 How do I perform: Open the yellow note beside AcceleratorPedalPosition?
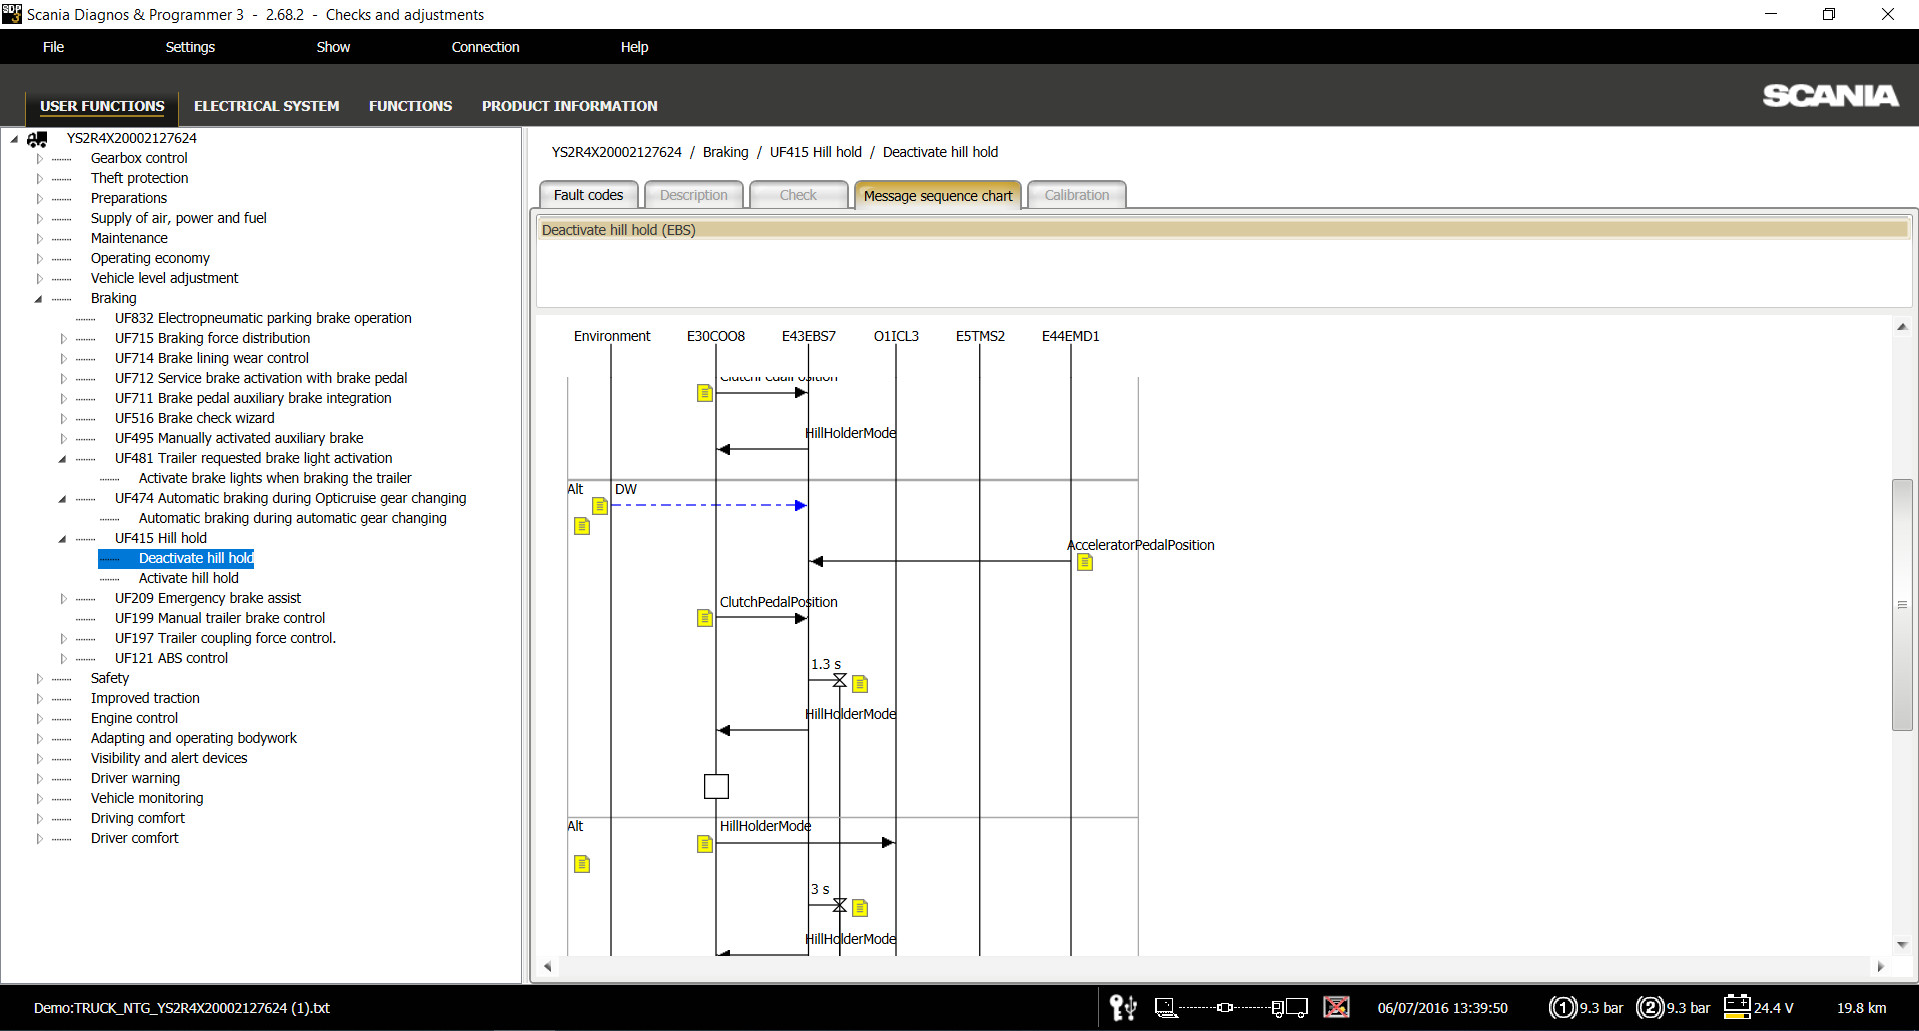click(x=1085, y=563)
